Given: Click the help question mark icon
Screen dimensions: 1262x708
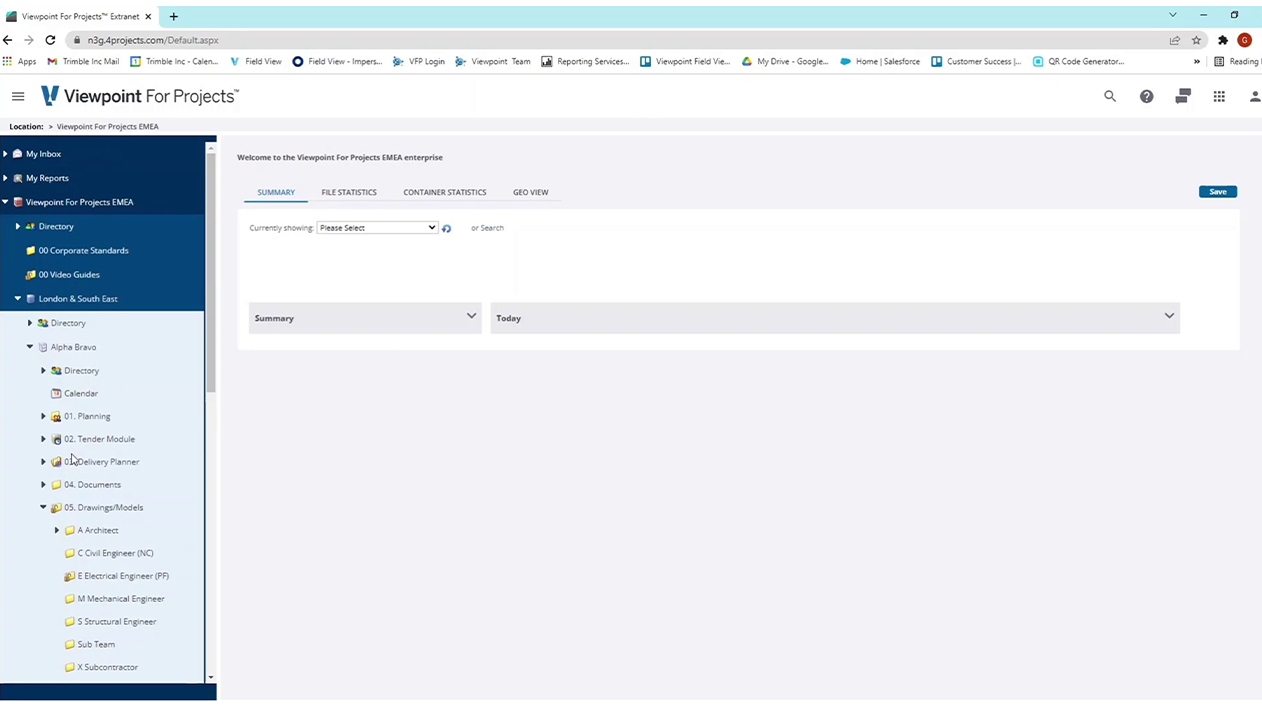Looking at the screenshot, I should click(1146, 96).
